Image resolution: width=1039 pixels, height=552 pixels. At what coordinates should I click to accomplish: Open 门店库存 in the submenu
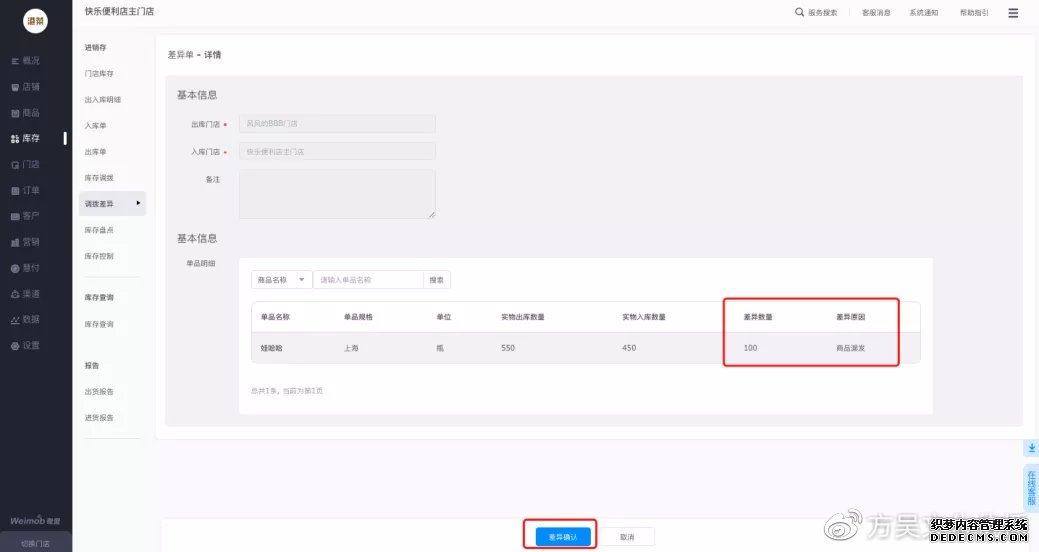[x=99, y=74]
